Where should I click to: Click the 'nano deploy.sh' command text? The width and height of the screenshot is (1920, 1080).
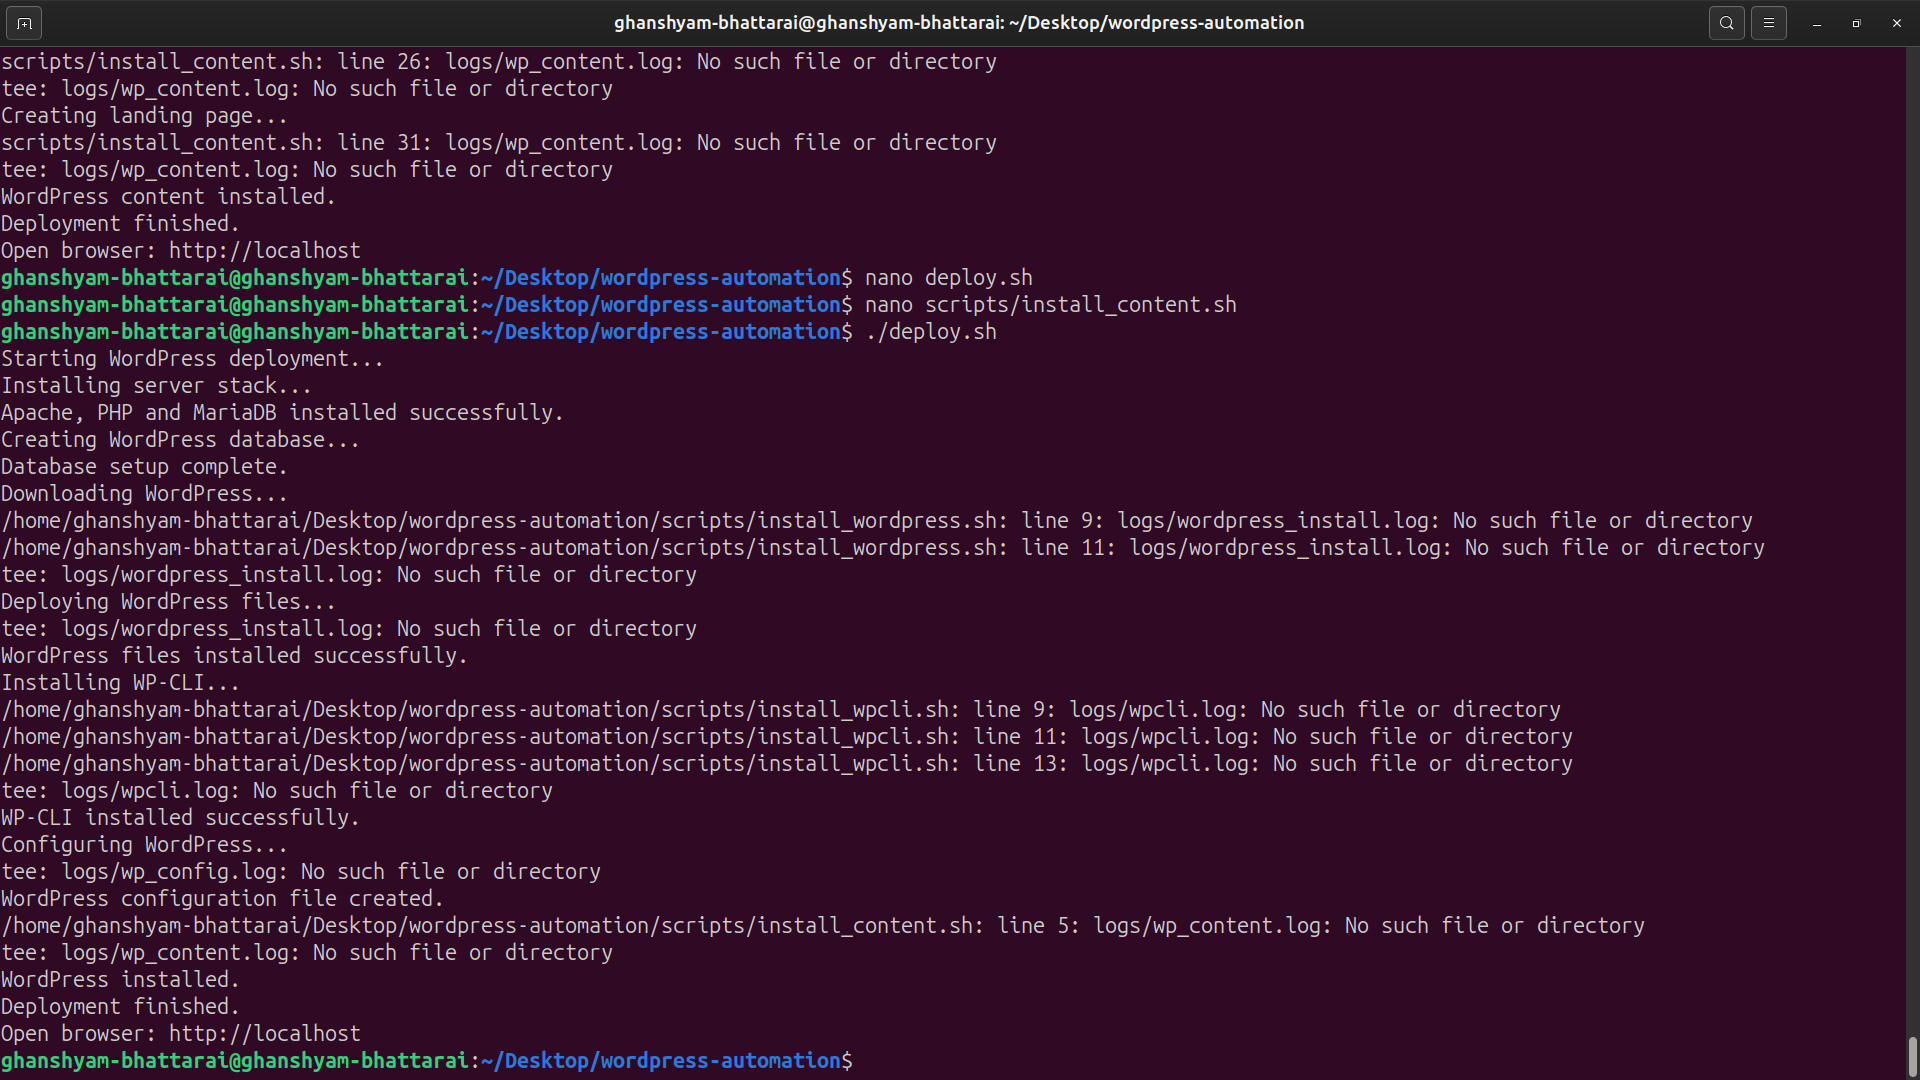point(948,277)
